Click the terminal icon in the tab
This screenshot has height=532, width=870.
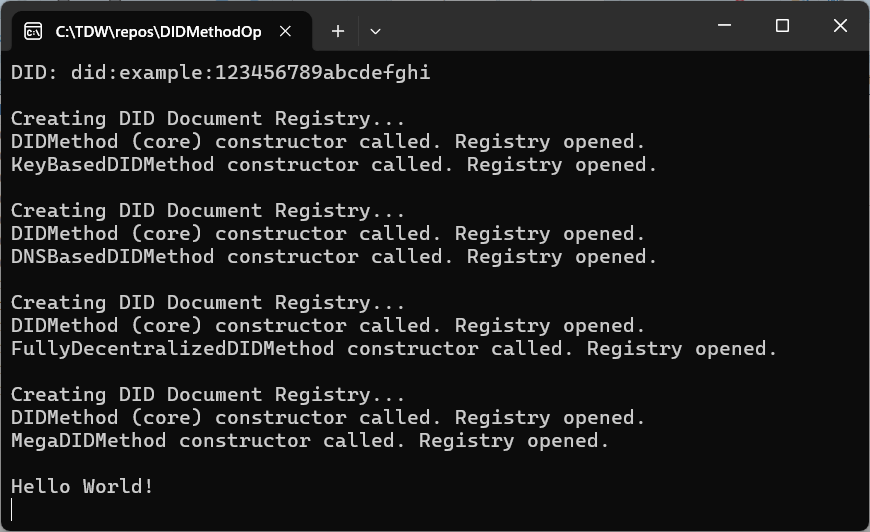tap(33, 31)
